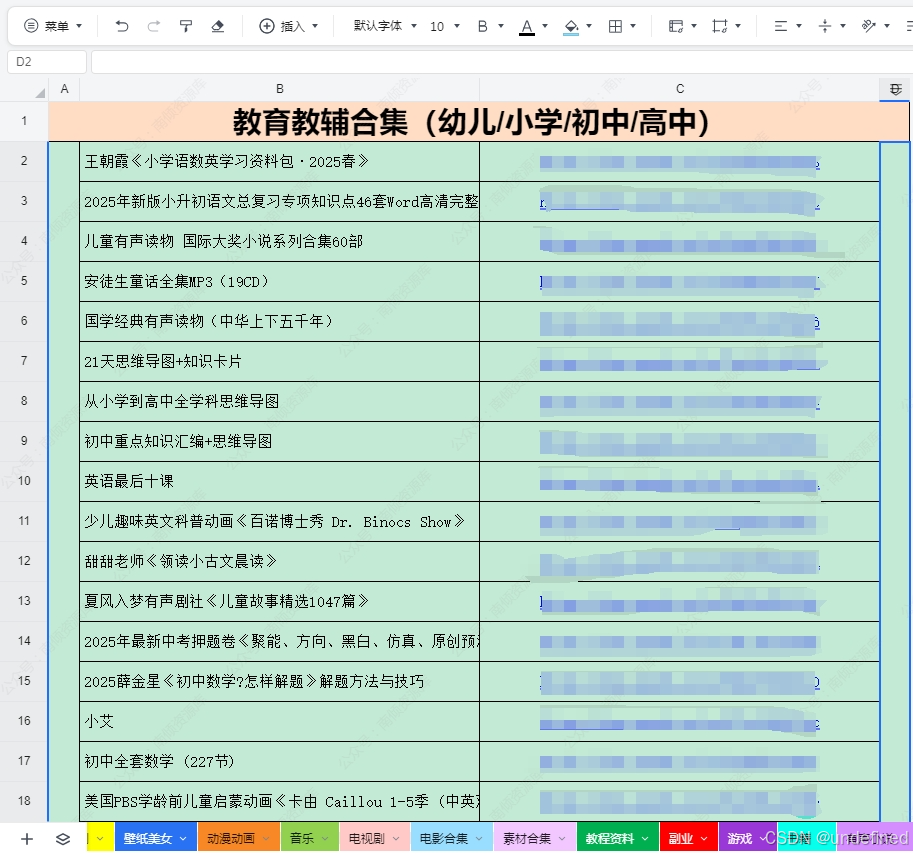Viewport: 913px width, 854px height.
Task: Click the cell borders grid icon
Action: [x=615, y=26]
